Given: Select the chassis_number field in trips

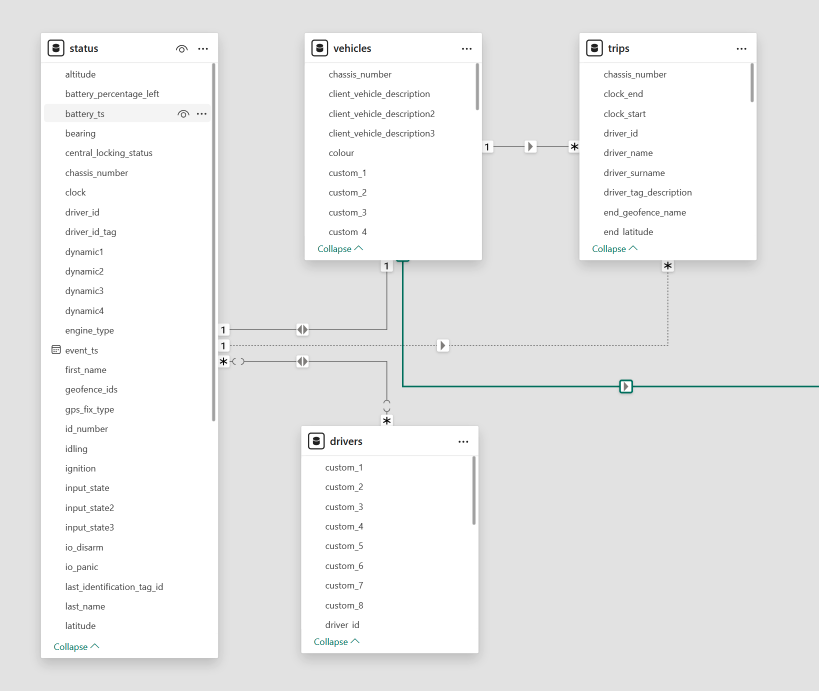Looking at the screenshot, I should coord(634,74).
